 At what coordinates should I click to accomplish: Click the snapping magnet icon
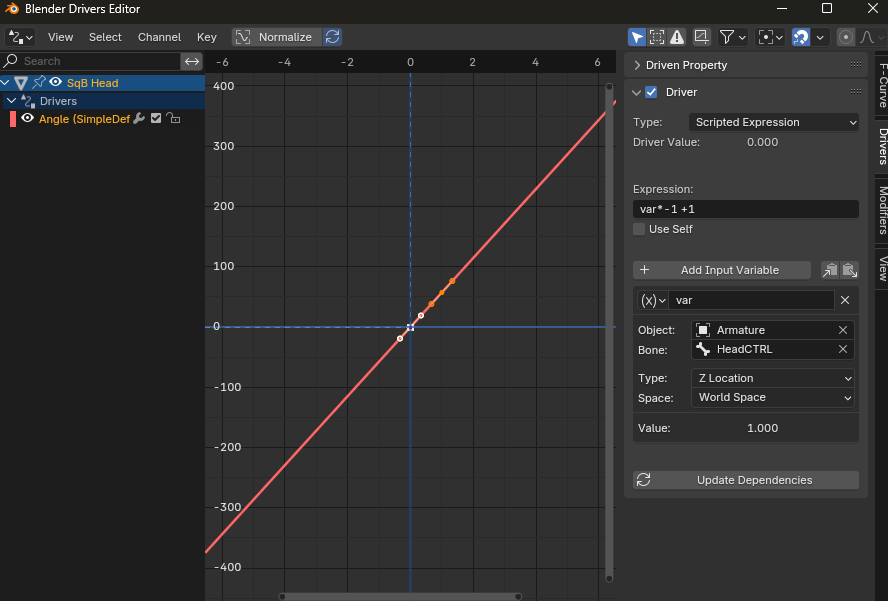[x=800, y=37]
